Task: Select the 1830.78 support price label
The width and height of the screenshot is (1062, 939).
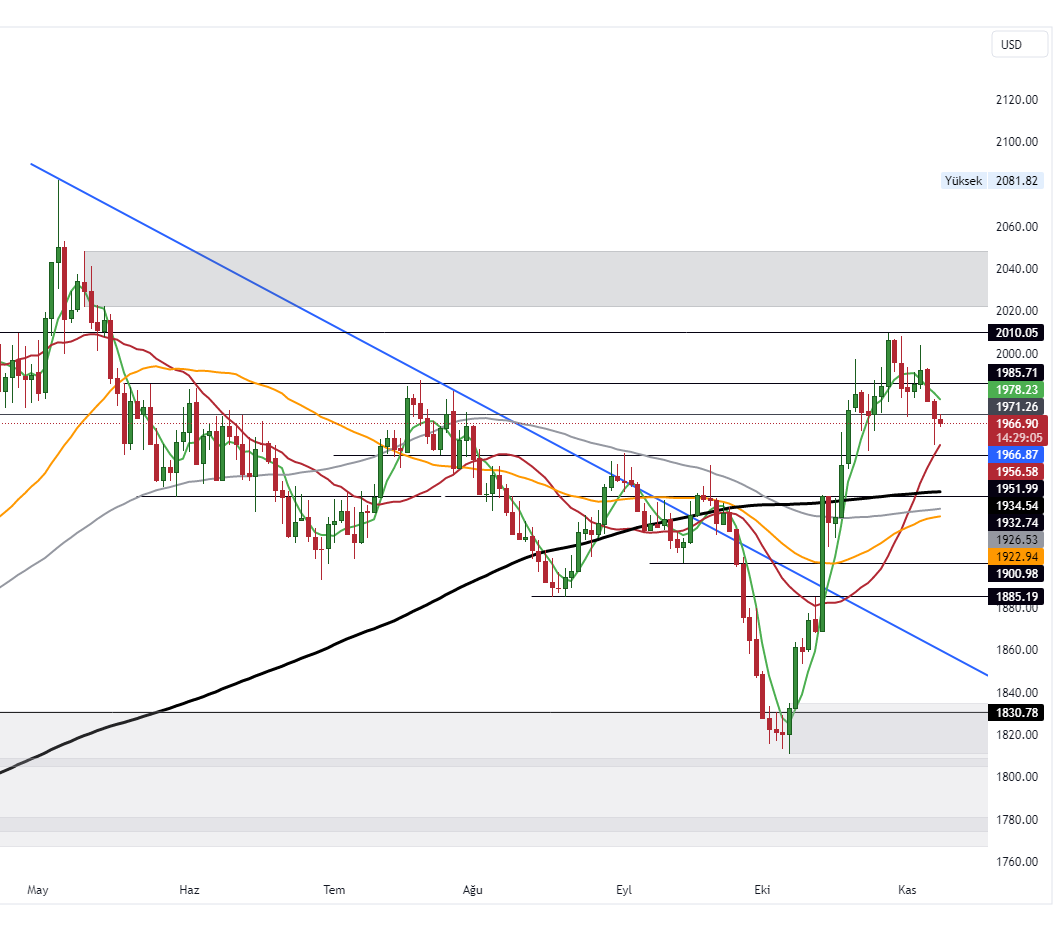Action: tap(1016, 713)
